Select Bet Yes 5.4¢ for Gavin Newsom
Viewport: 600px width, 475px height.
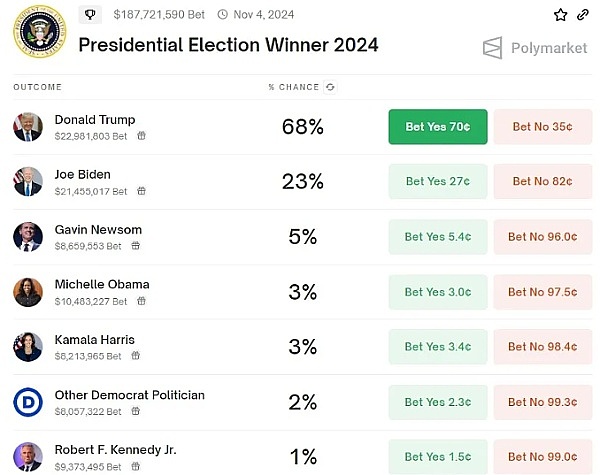(438, 237)
